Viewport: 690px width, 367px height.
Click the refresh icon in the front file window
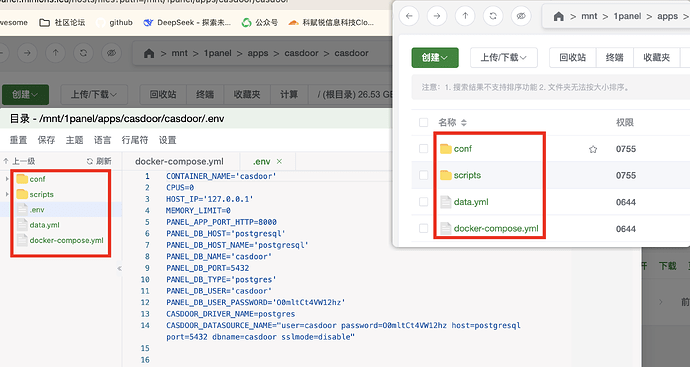[493, 16]
